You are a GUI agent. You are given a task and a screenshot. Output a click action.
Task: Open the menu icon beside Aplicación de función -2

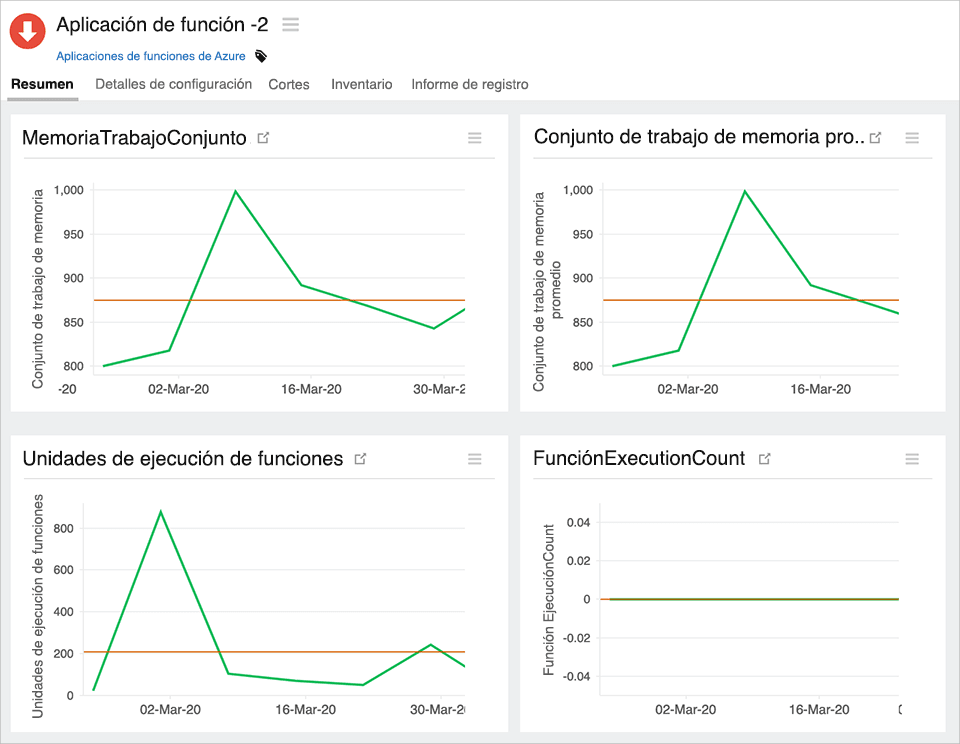(290, 25)
